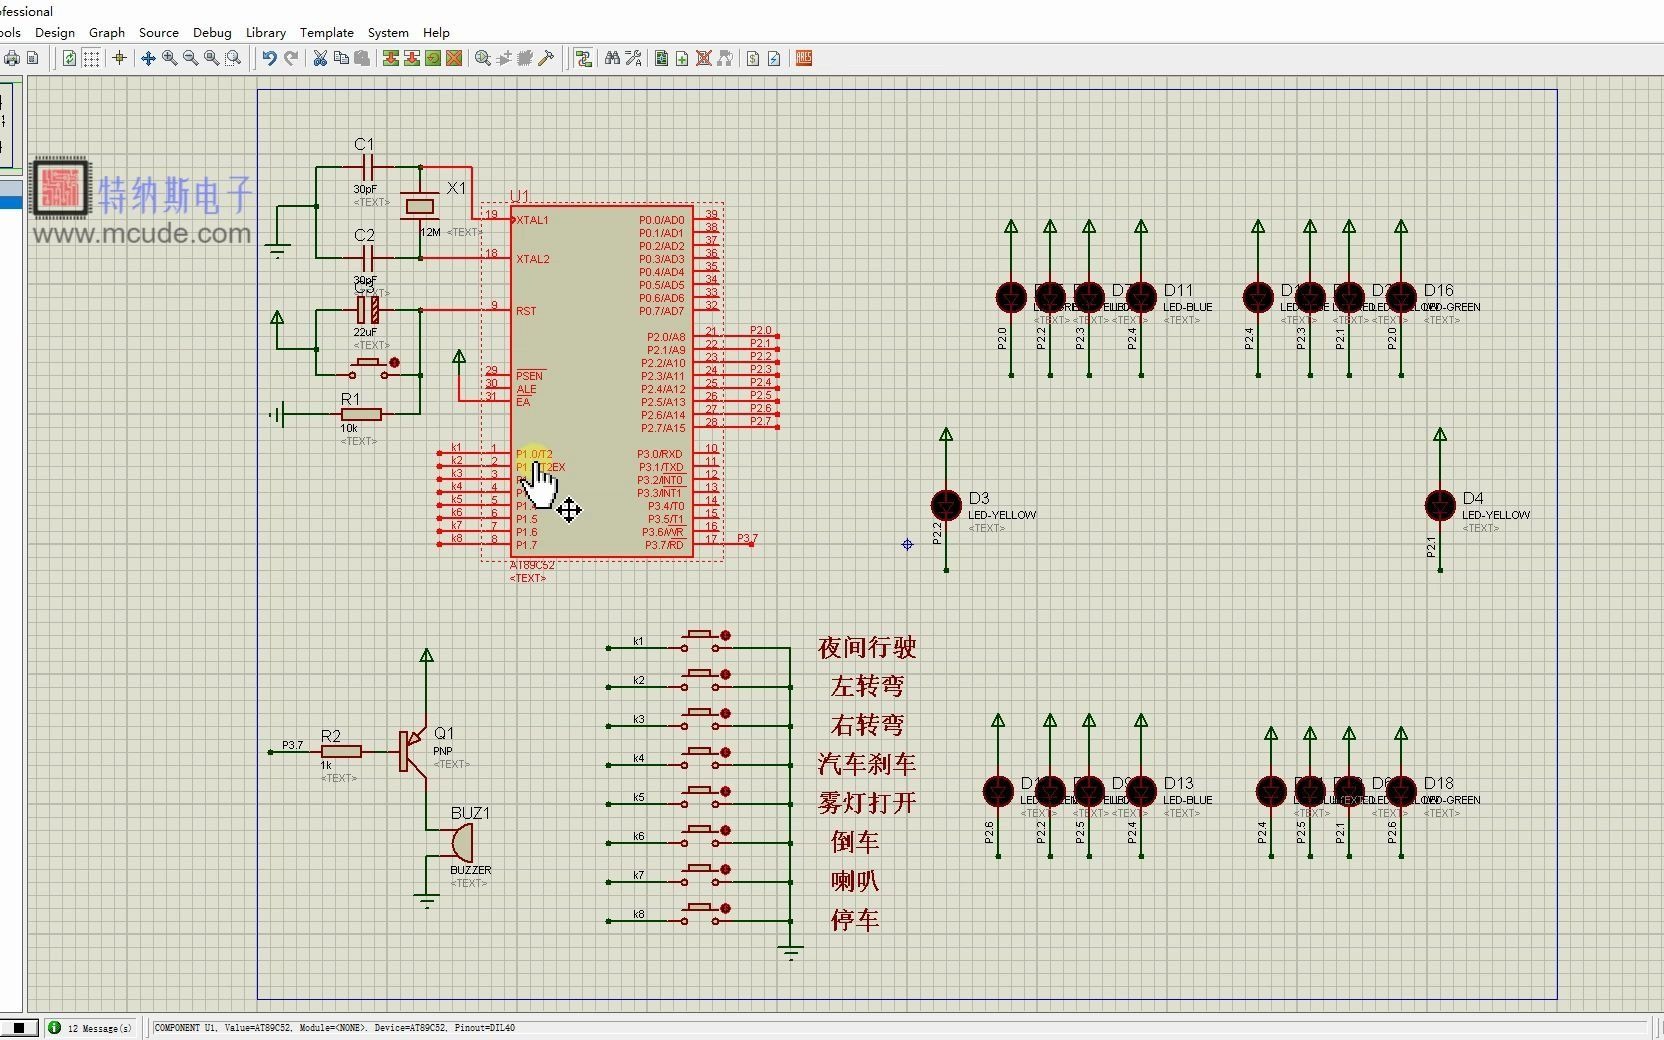Click the Center view pan icon
Viewport: 1664px width, 1040px height.
click(x=148, y=58)
